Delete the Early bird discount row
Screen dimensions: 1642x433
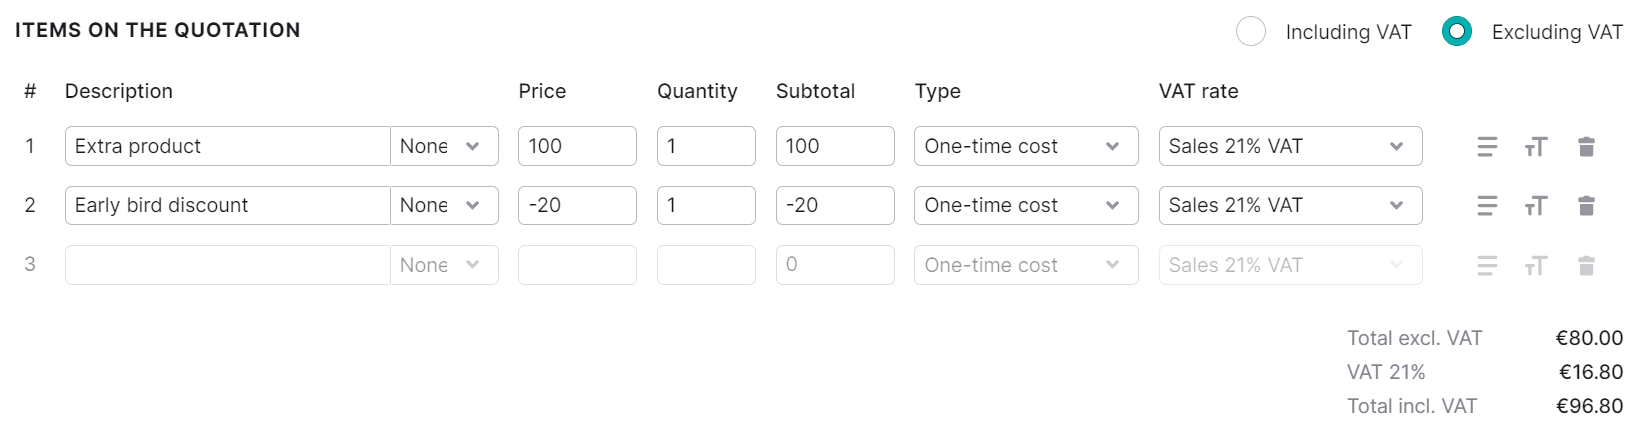tap(1585, 206)
